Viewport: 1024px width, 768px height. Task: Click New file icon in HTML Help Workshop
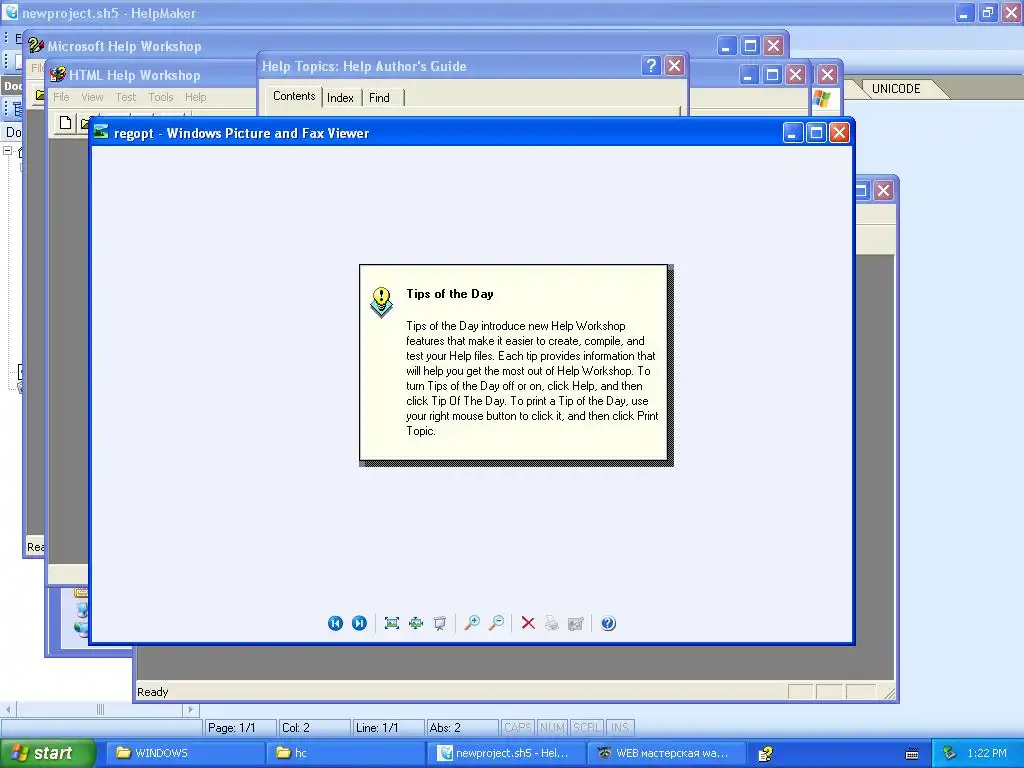(65, 123)
